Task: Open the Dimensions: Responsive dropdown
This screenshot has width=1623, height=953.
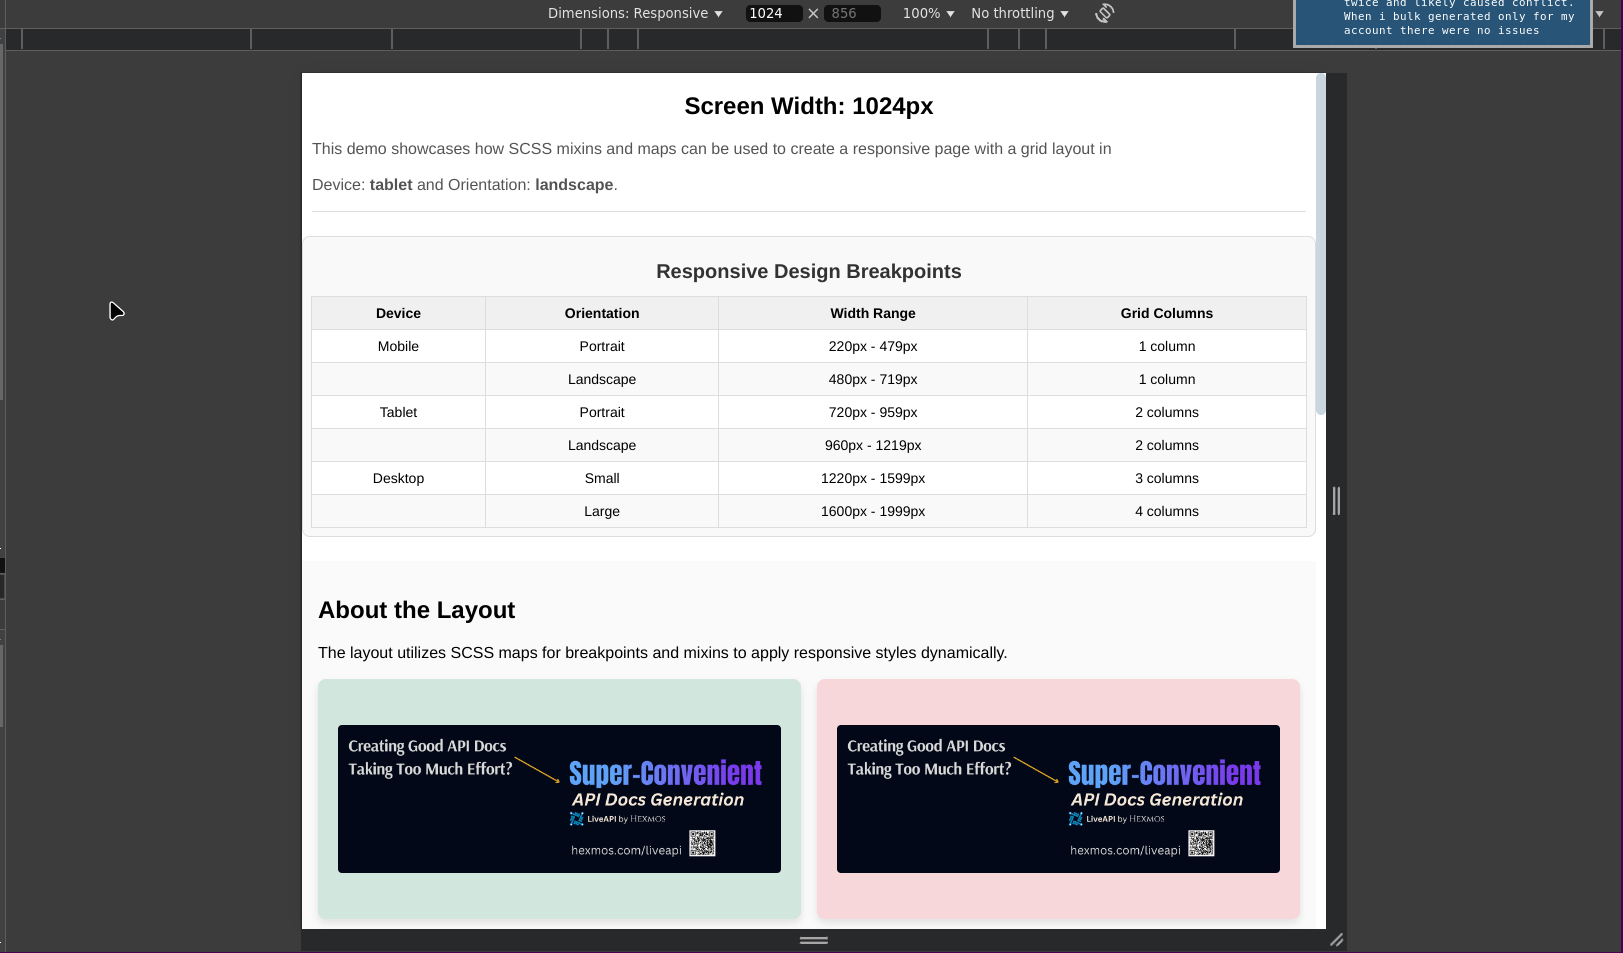Action: click(x=635, y=13)
